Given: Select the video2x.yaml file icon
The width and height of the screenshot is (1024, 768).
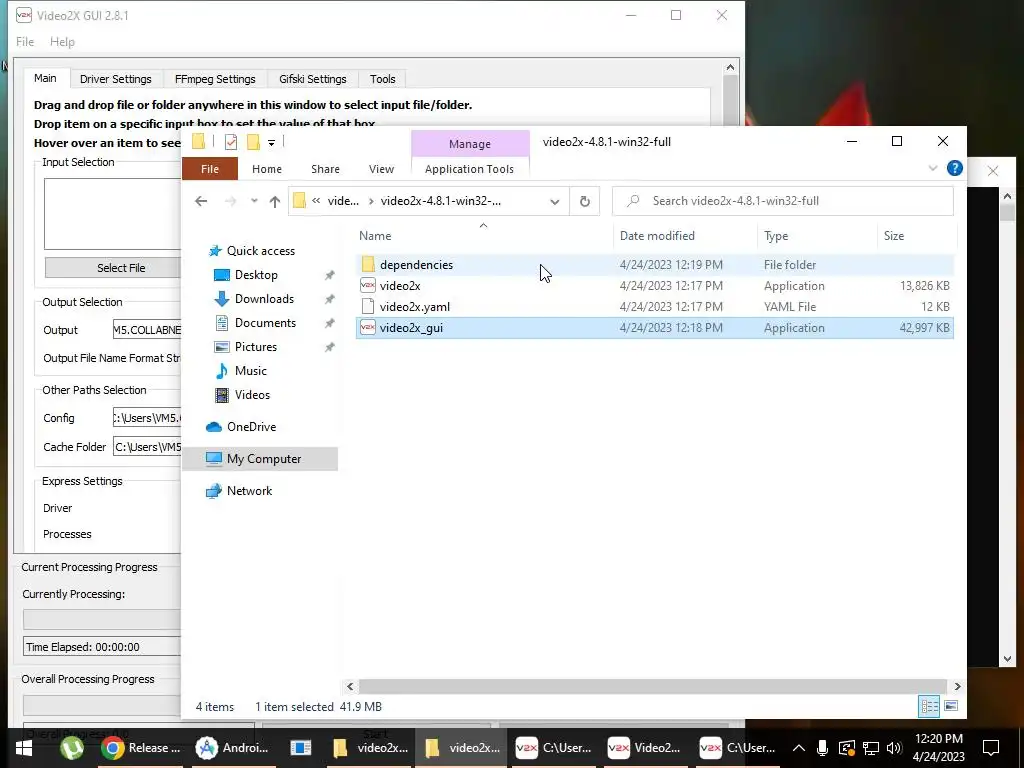Looking at the screenshot, I should (x=368, y=306).
